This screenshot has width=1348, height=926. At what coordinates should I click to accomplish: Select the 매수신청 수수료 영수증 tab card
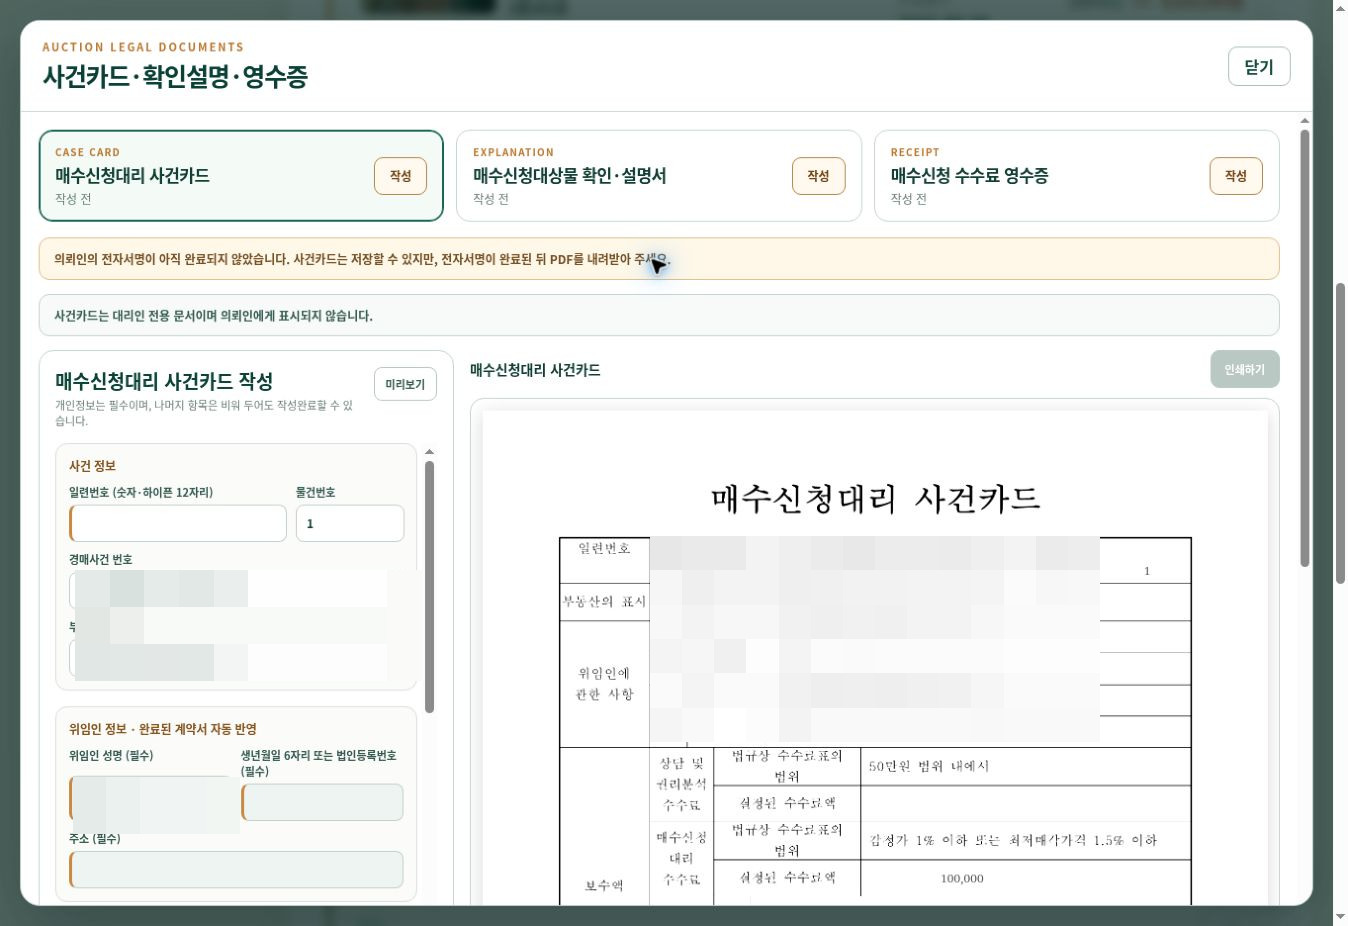[x=1077, y=176]
